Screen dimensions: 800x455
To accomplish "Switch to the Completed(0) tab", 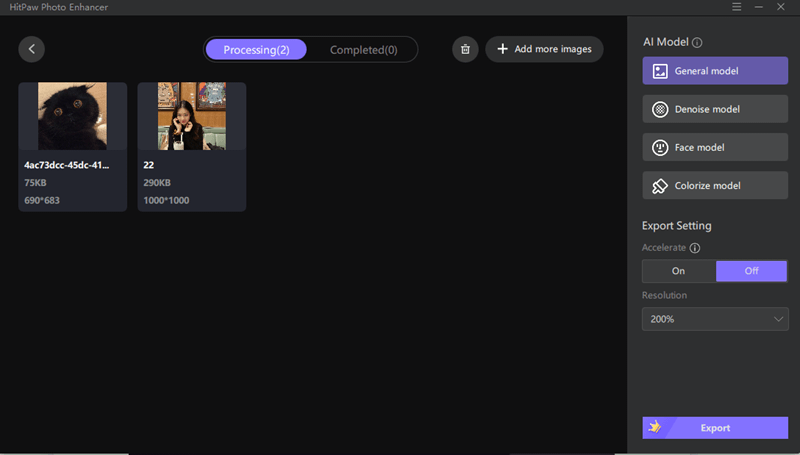I will (363, 49).
